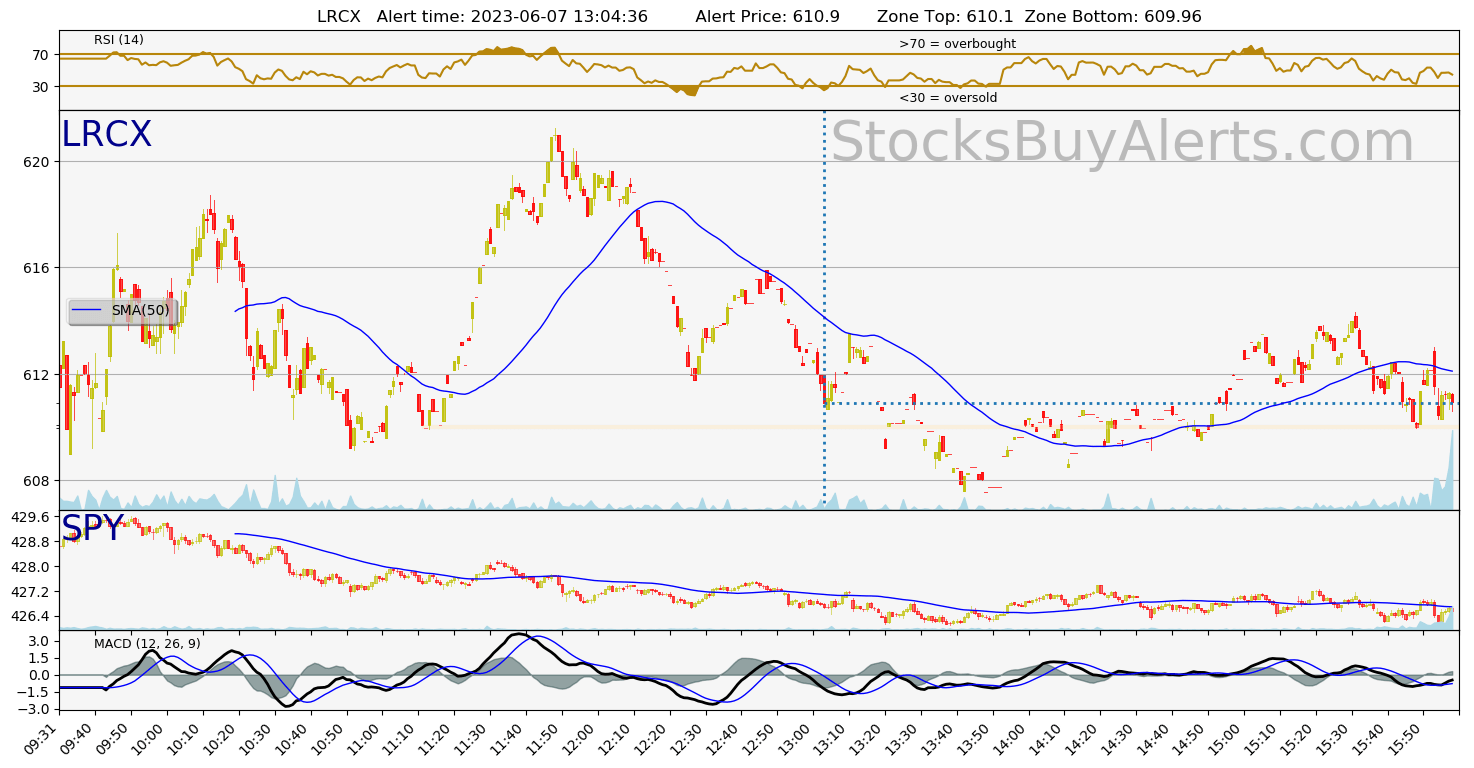Click the 15:40 time axis label
Image resolution: width=1474 pixels, height=768 pixels.
click(1370, 739)
